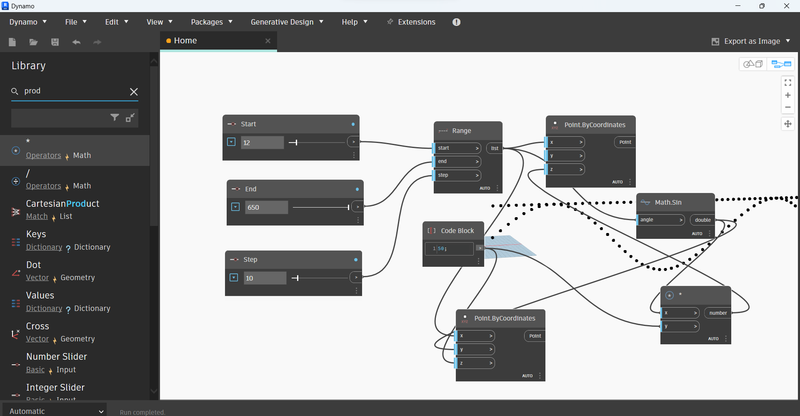Click the Basic link under Number Slider
The image size is (800, 416).
pos(35,370)
